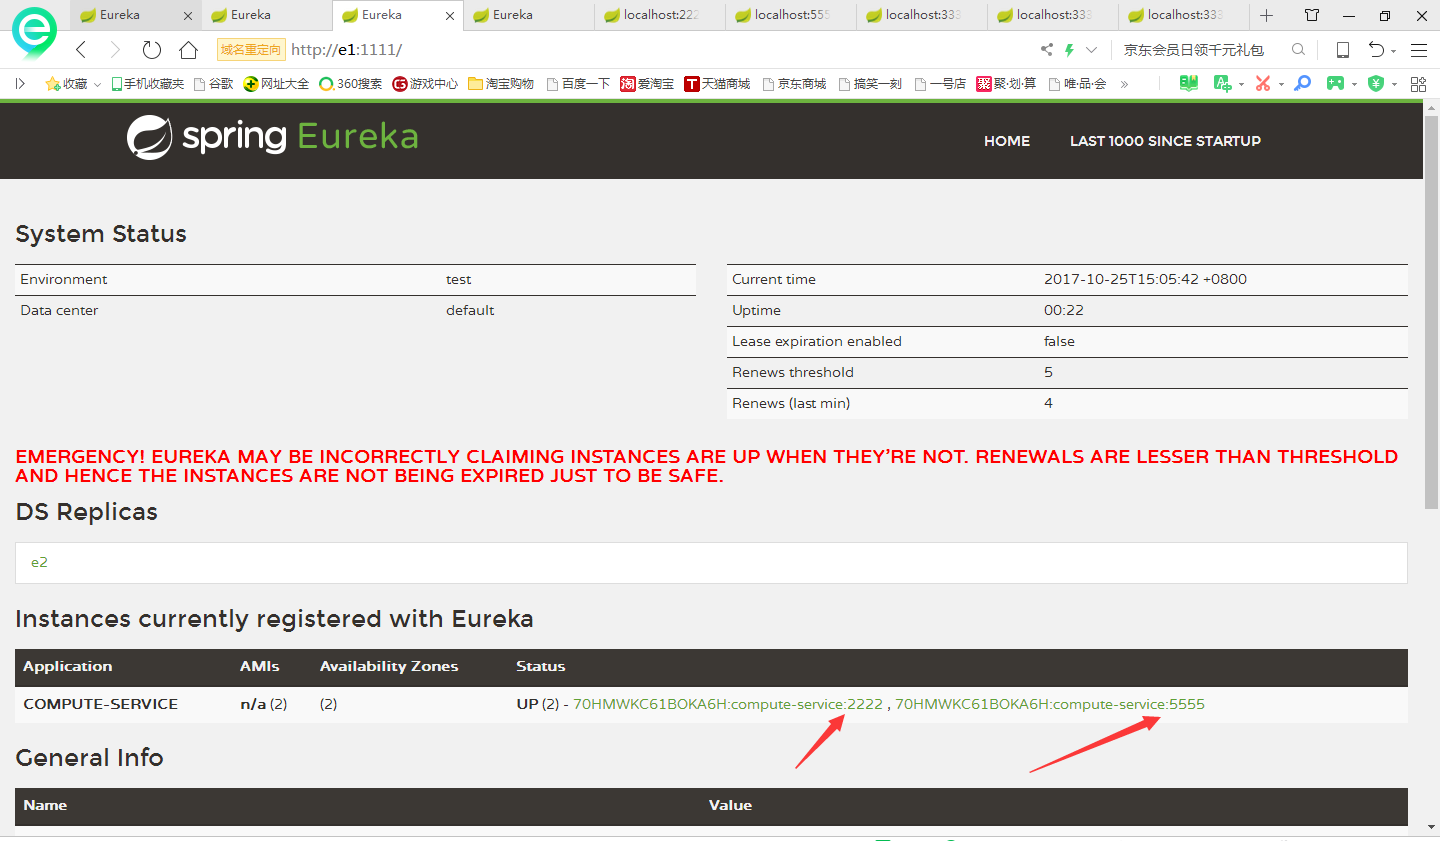Viewport: 1440px width, 841px height.
Task: Click HOME in Eureka navigation
Action: 1007,141
